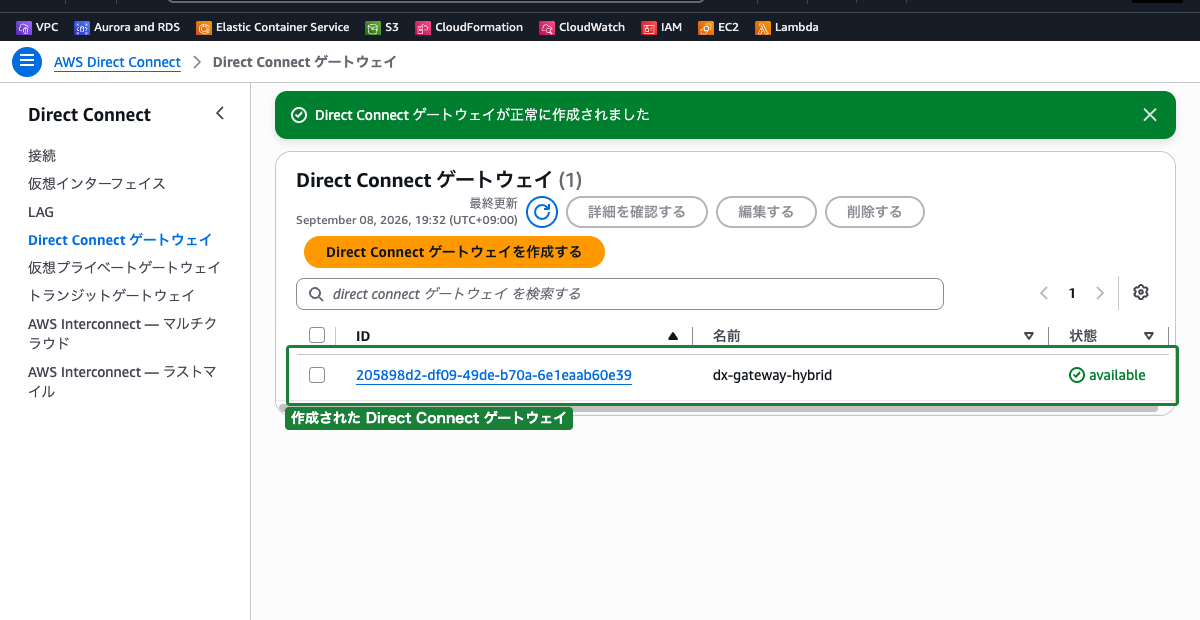The width and height of the screenshot is (1200, 620).
Task: Click the Direct Connect sidebar heading
Action: [x=89, y=115]
